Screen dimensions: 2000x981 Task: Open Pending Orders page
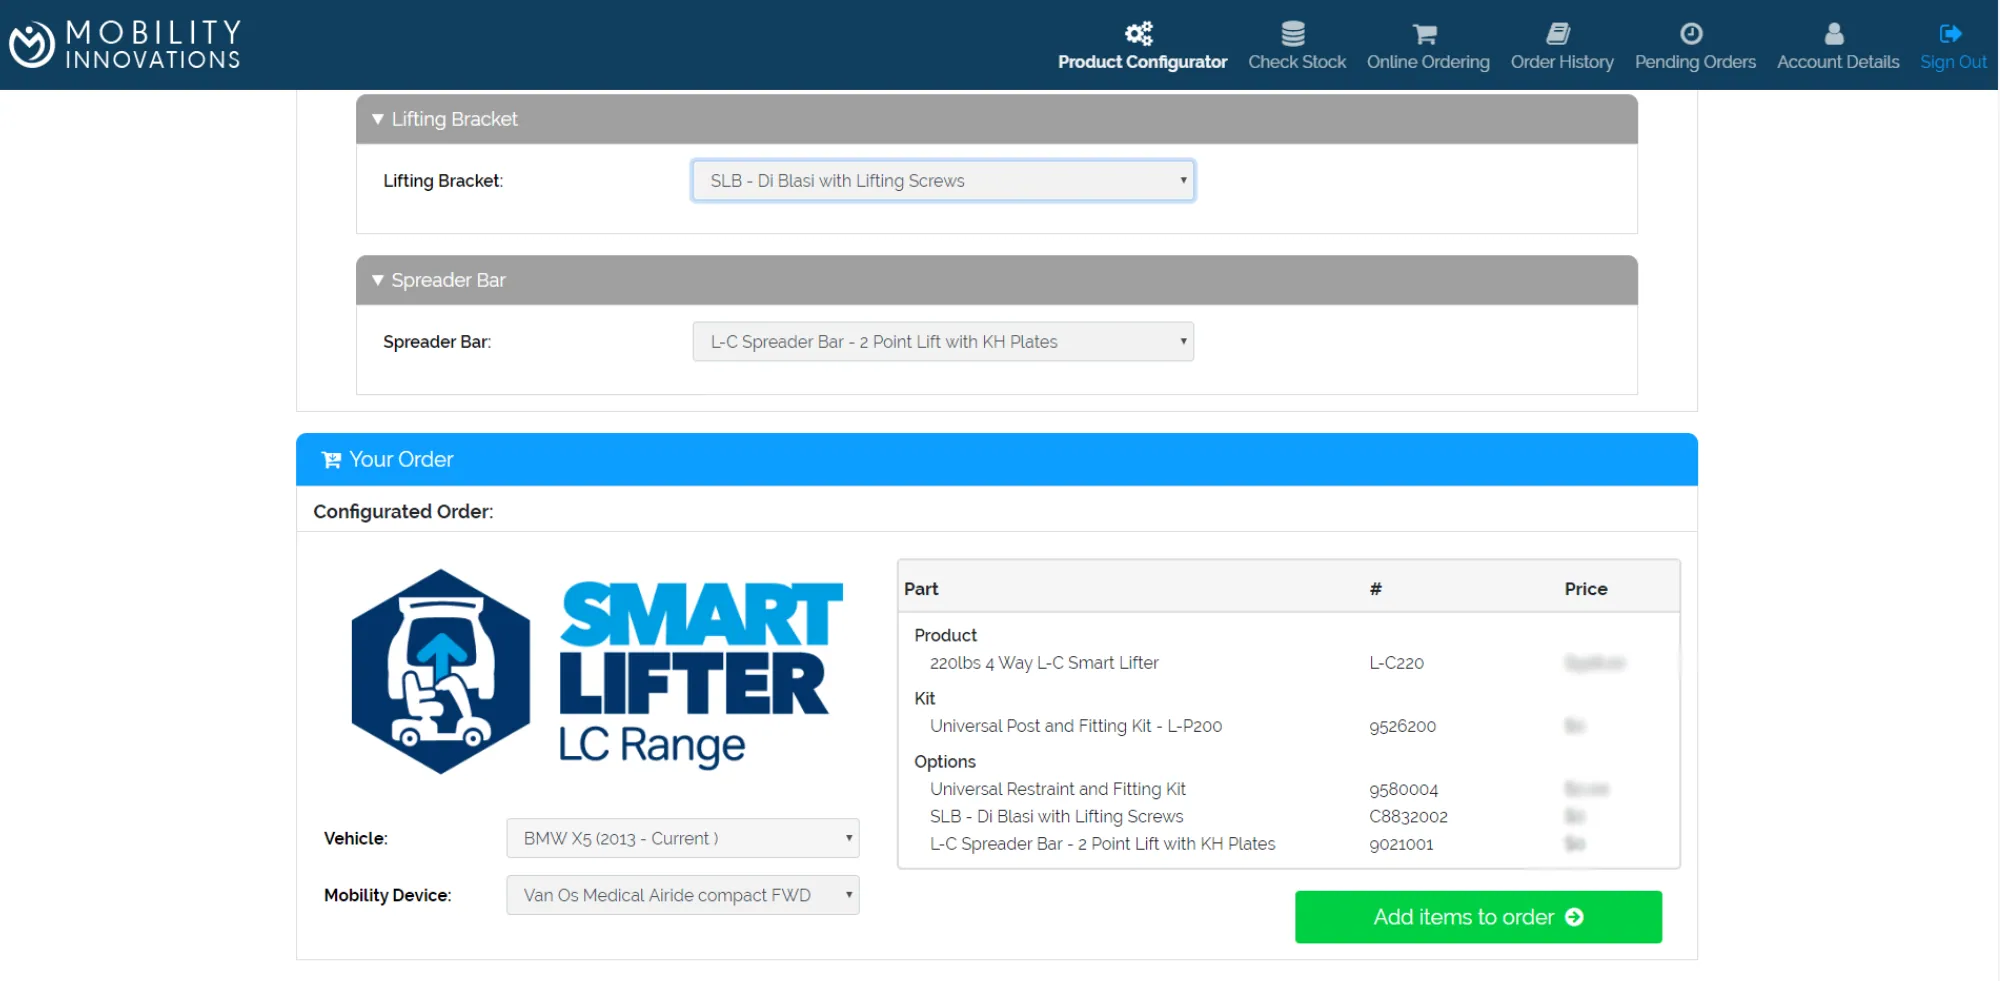pyautogui.click(x=1695, y=47)
